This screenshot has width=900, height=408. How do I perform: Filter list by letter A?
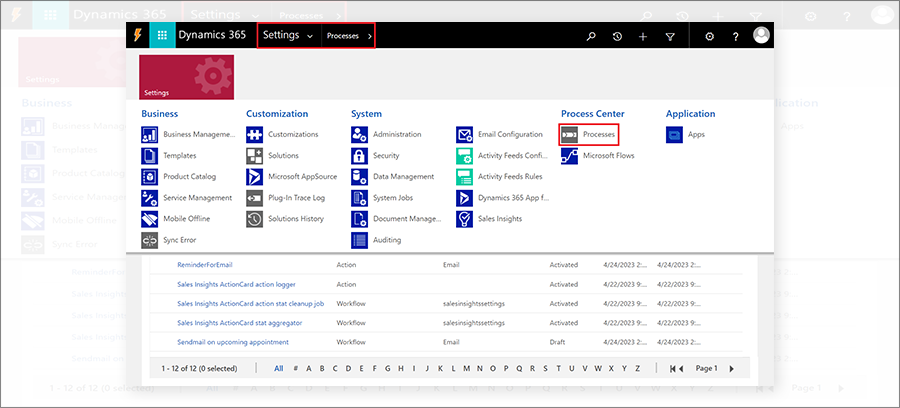308,368
